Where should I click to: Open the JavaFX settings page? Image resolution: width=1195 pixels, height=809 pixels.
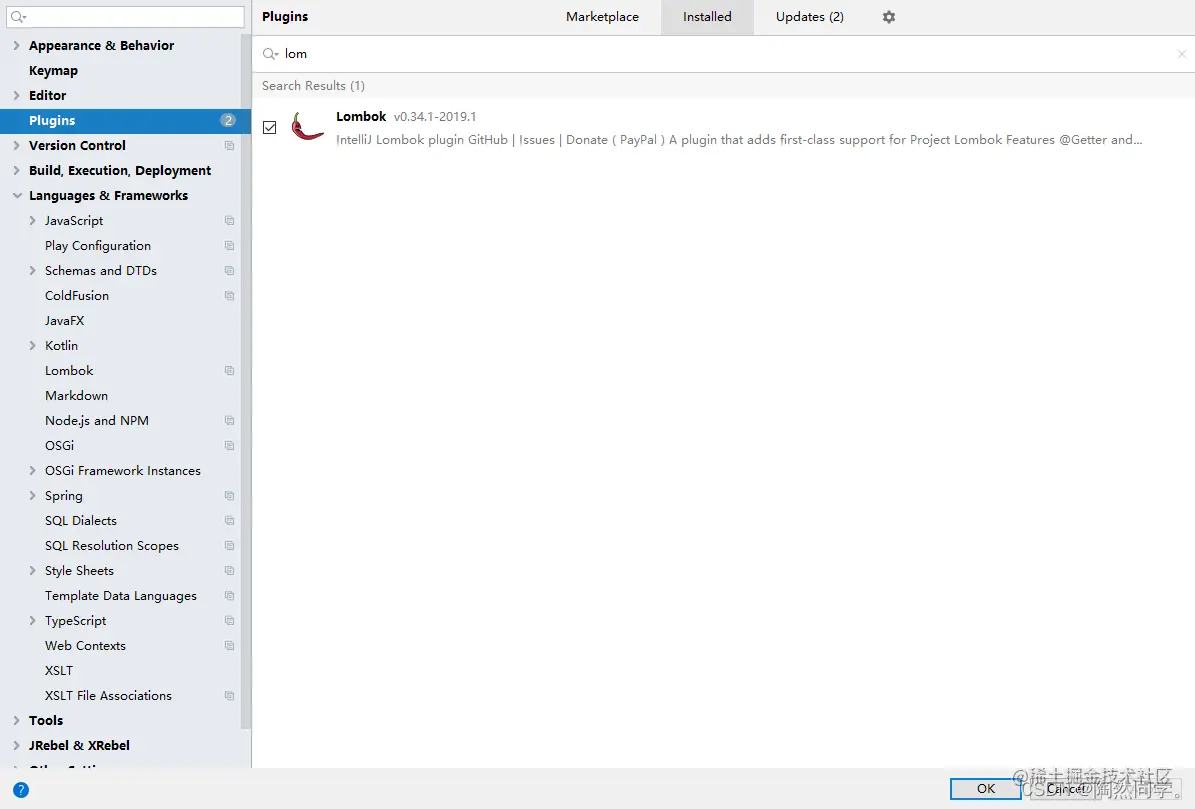(x=65, y=321)
